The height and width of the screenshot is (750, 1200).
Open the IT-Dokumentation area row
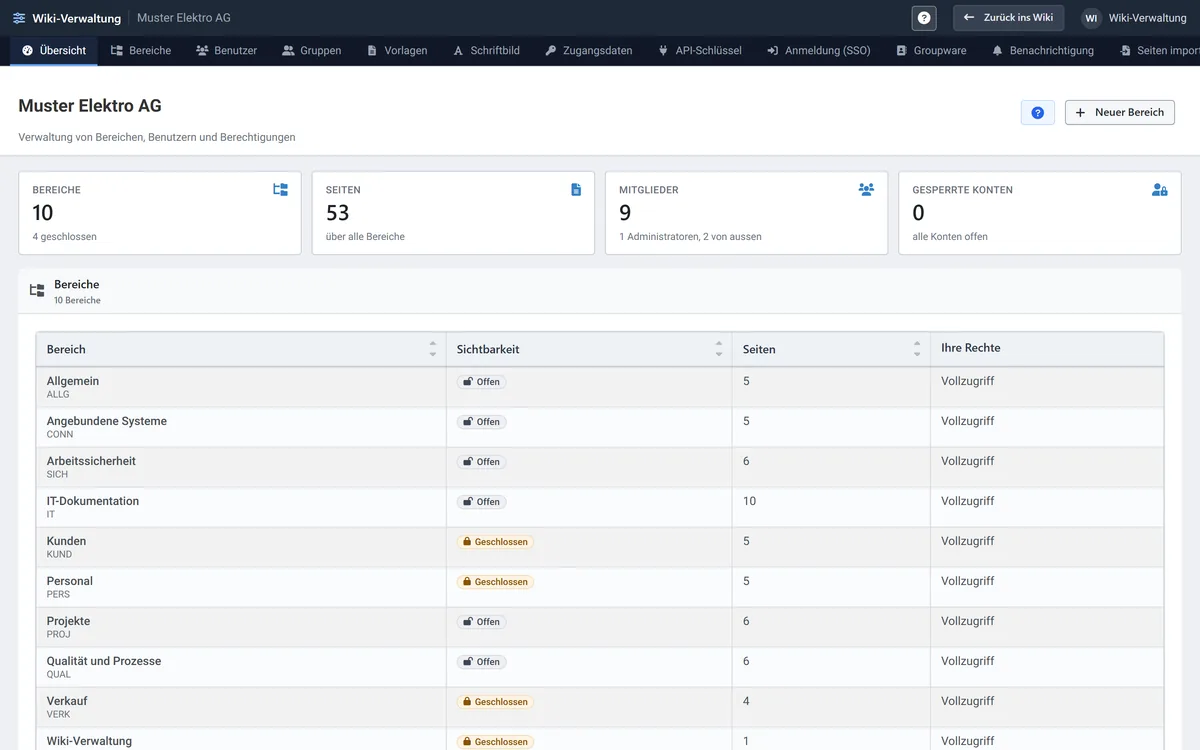600,507
